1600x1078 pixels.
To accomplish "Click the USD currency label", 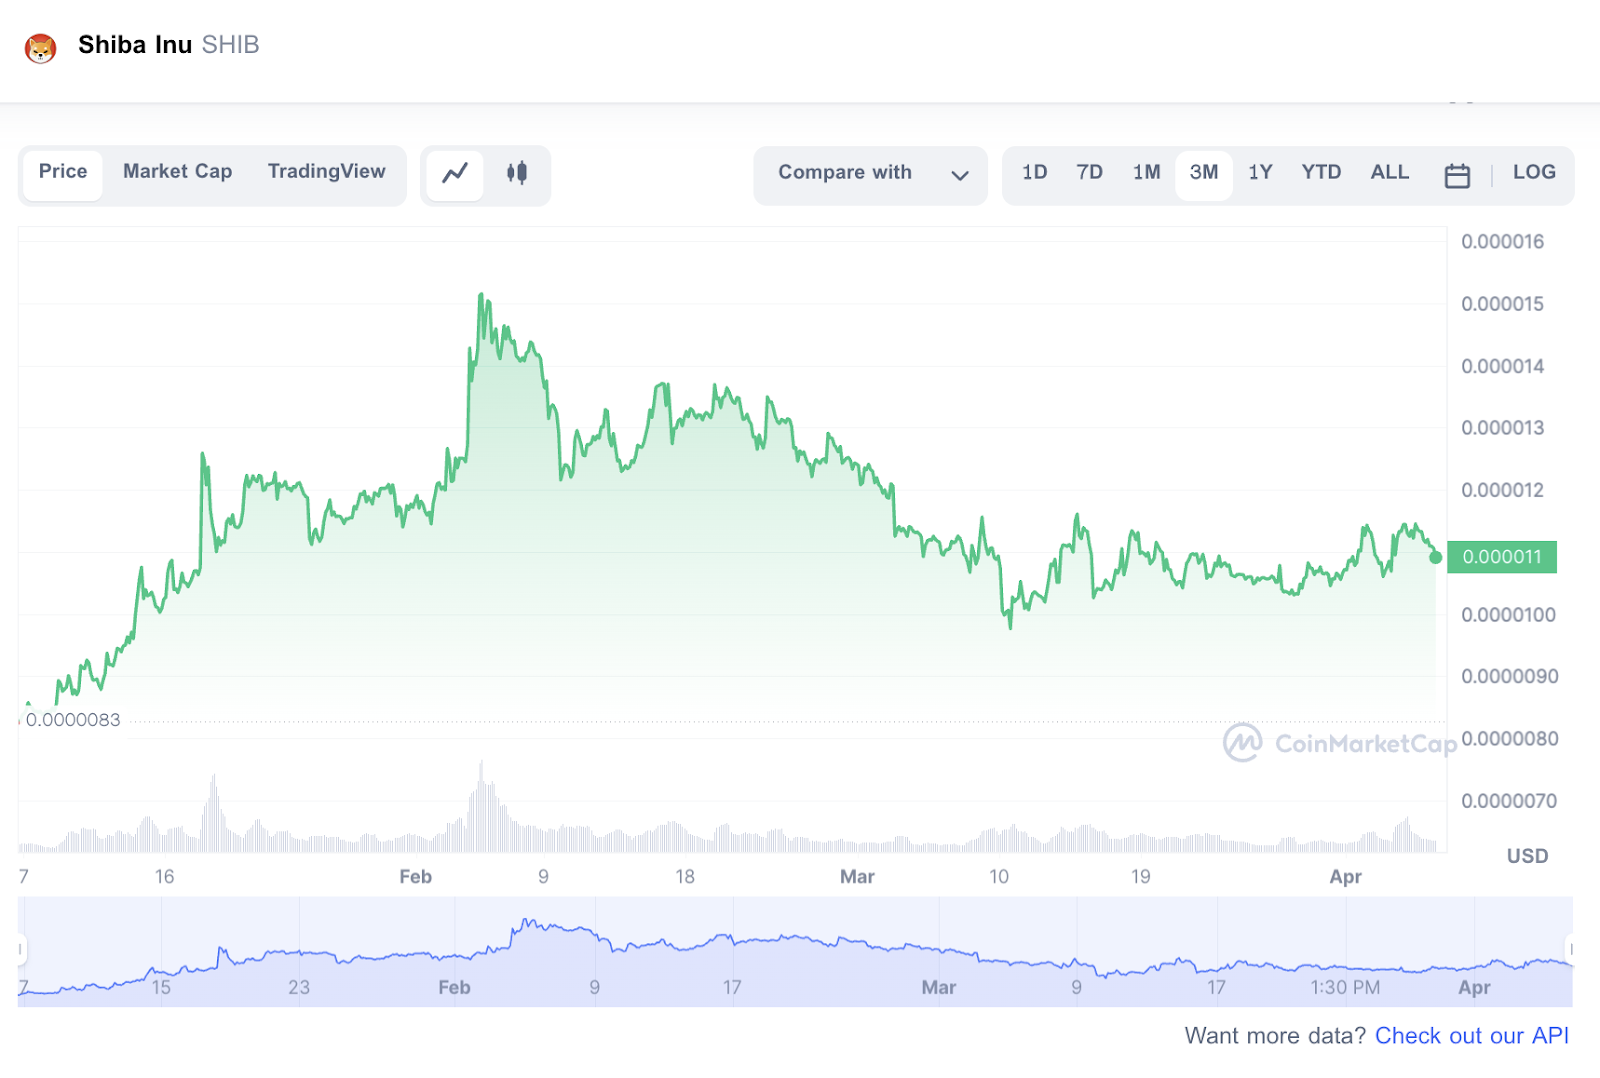I will click(x=1527, y=856).
